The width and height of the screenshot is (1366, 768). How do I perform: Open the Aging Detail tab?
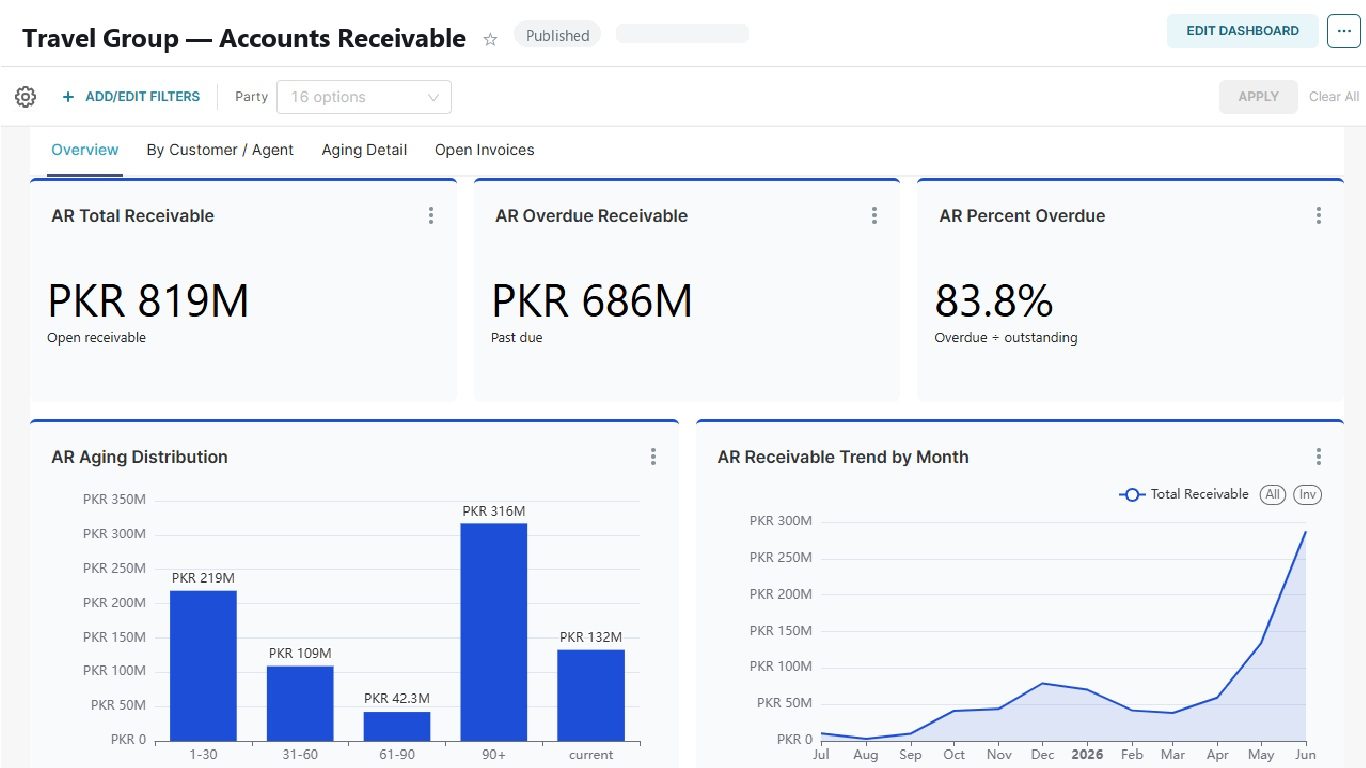[364, 150]
